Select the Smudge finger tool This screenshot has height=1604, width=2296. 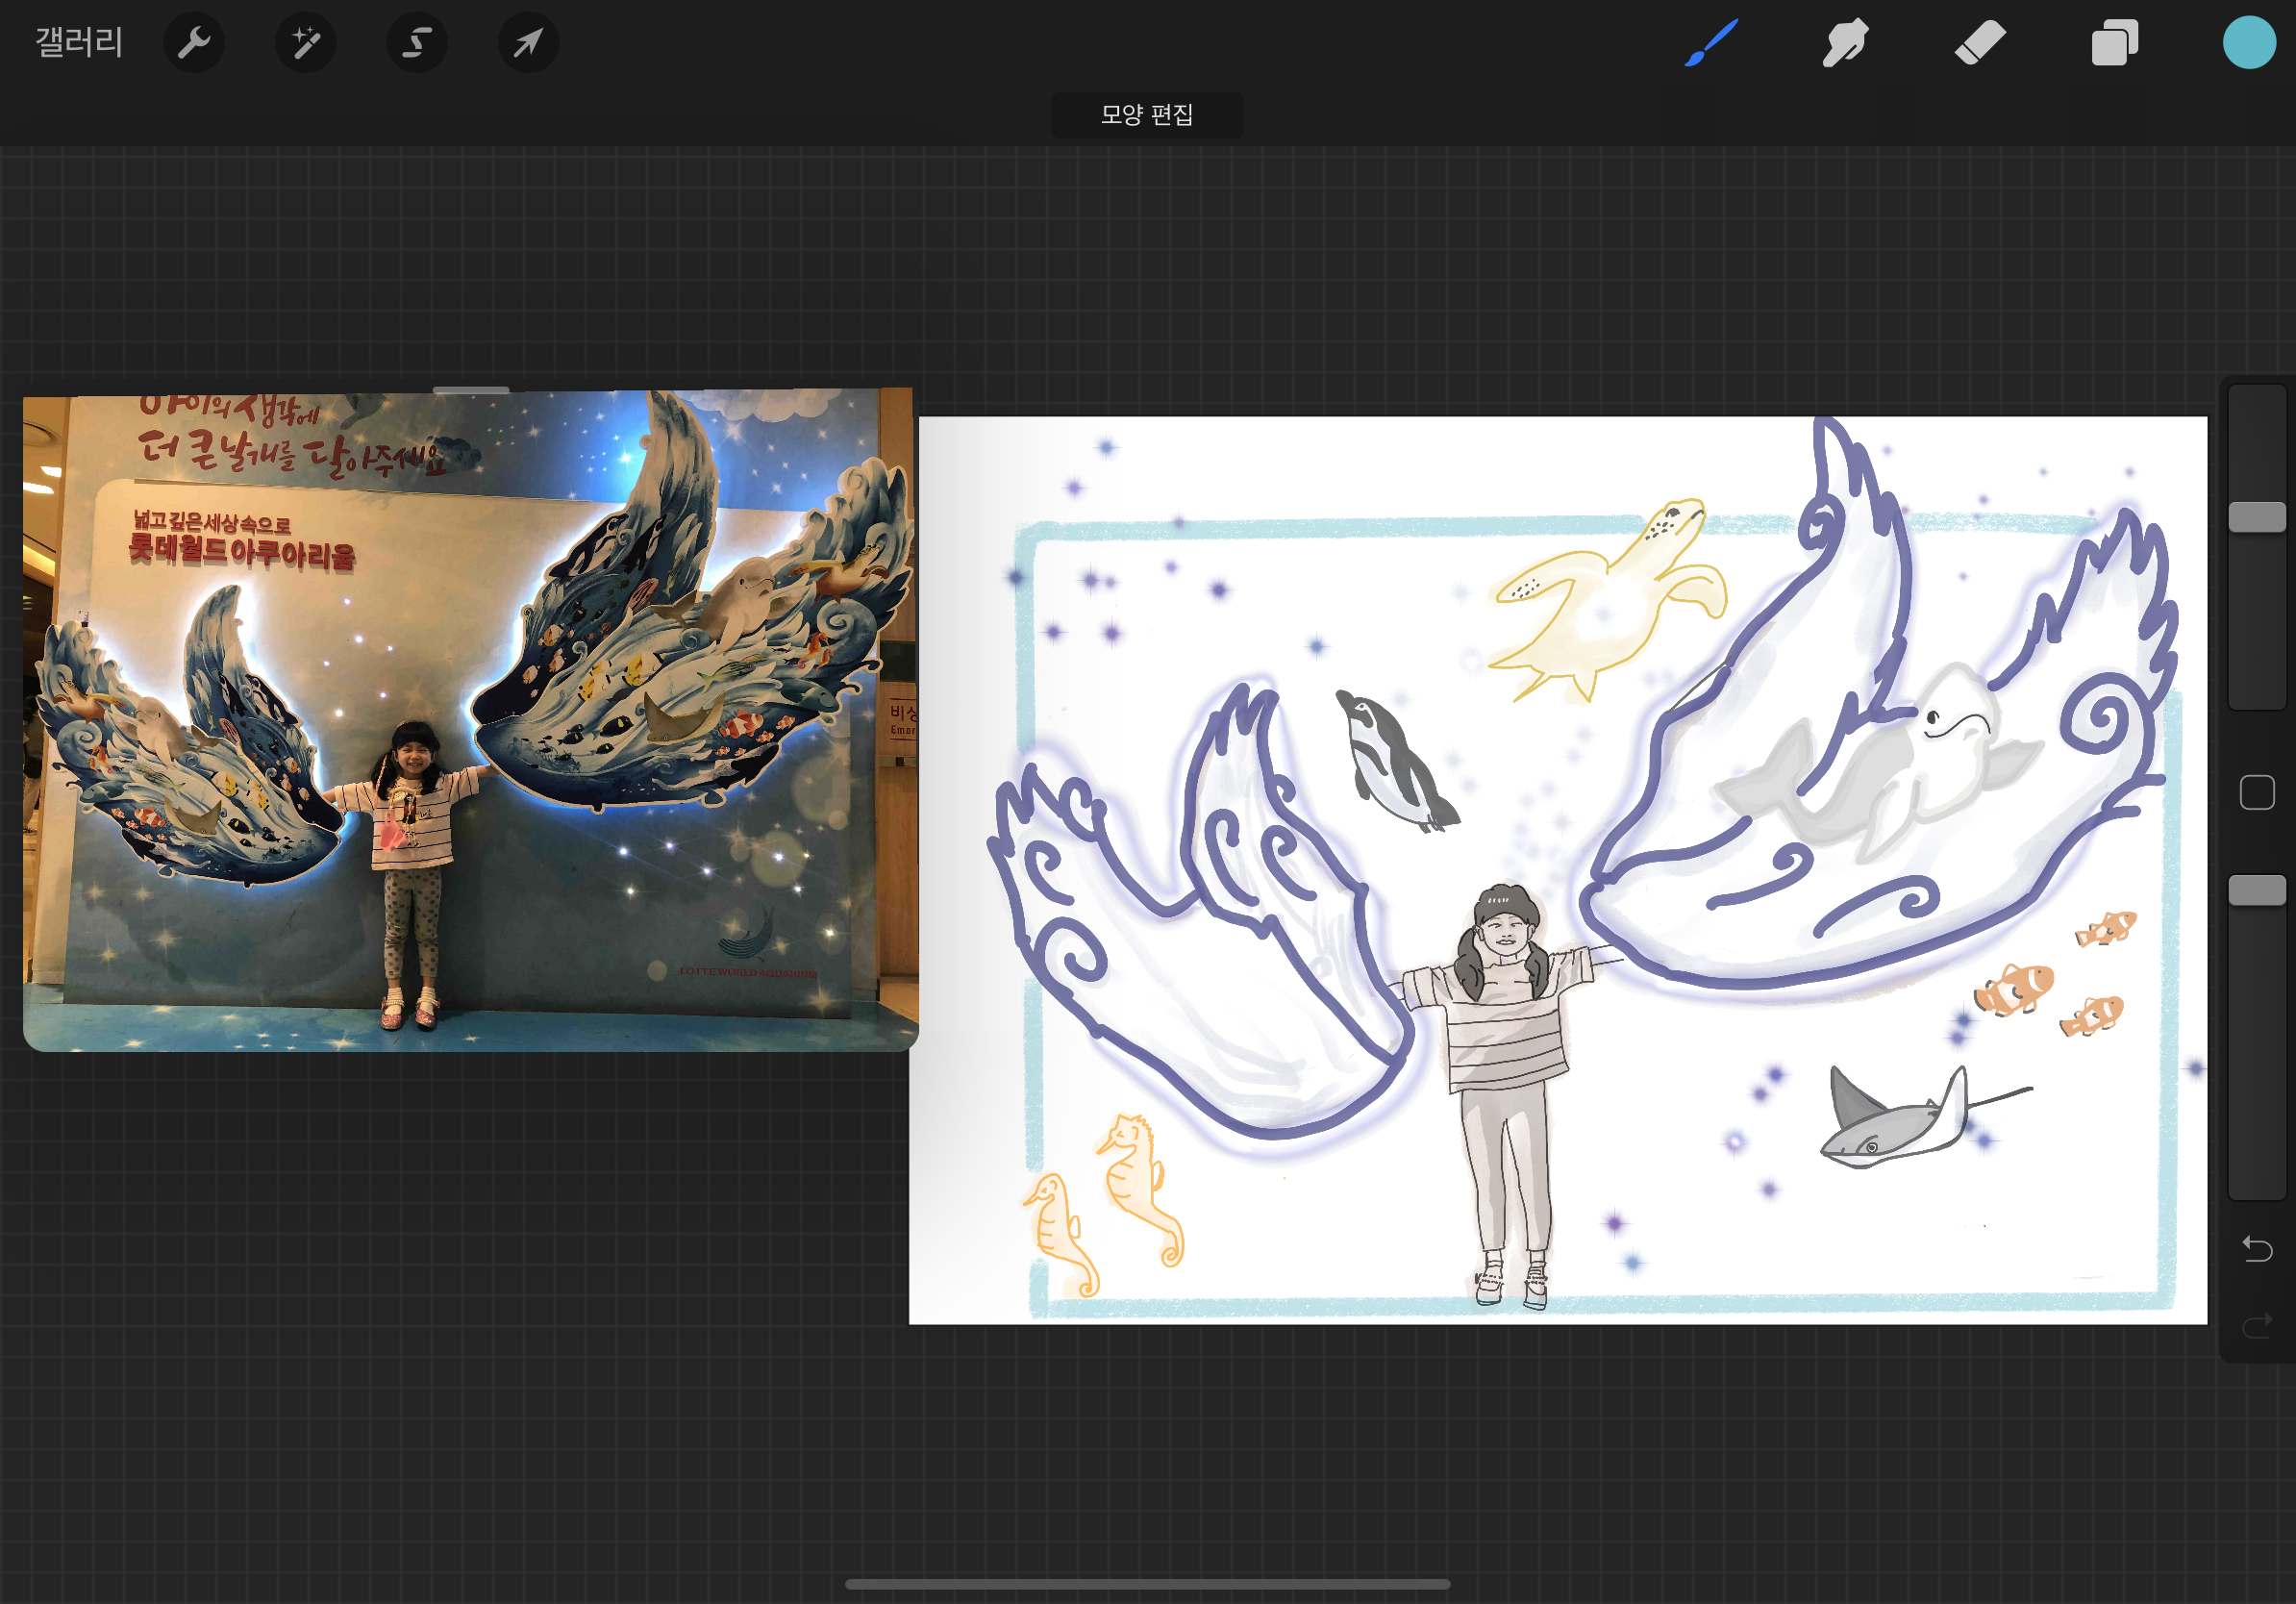click(1845, 43)
